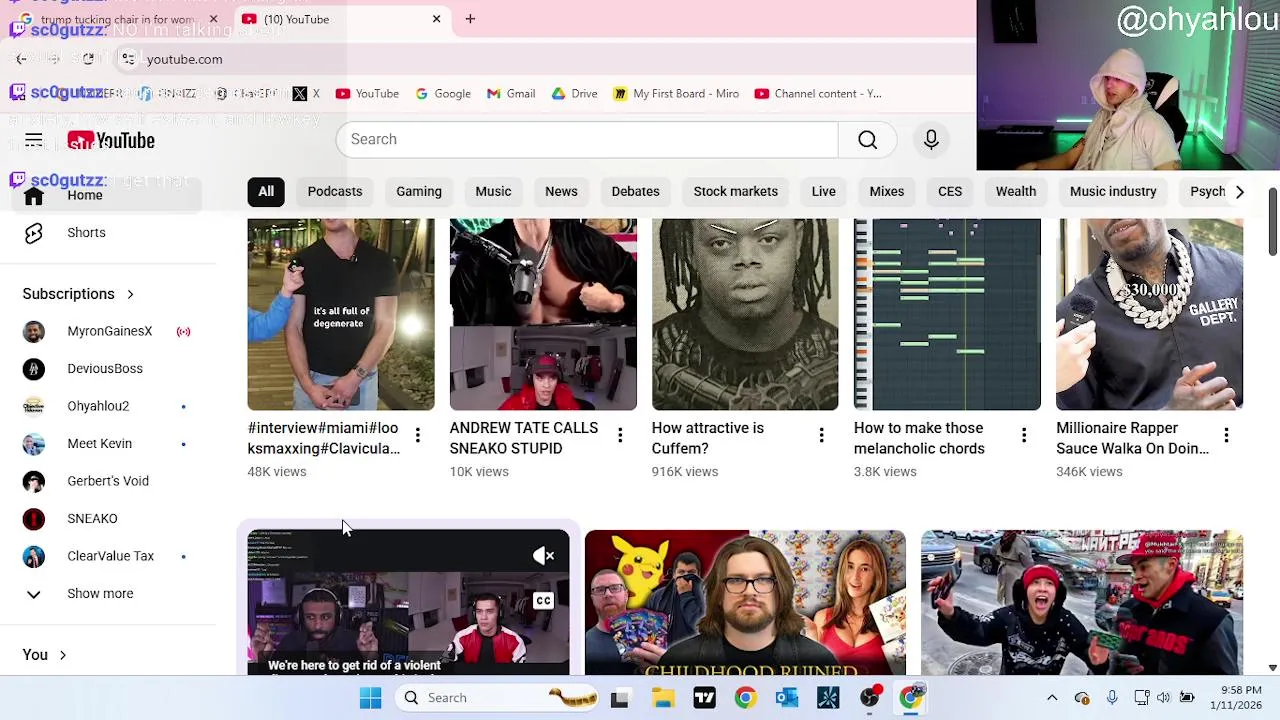1280x720 pixels.
Task: Select the Music industry chip
Action: 1113,192
